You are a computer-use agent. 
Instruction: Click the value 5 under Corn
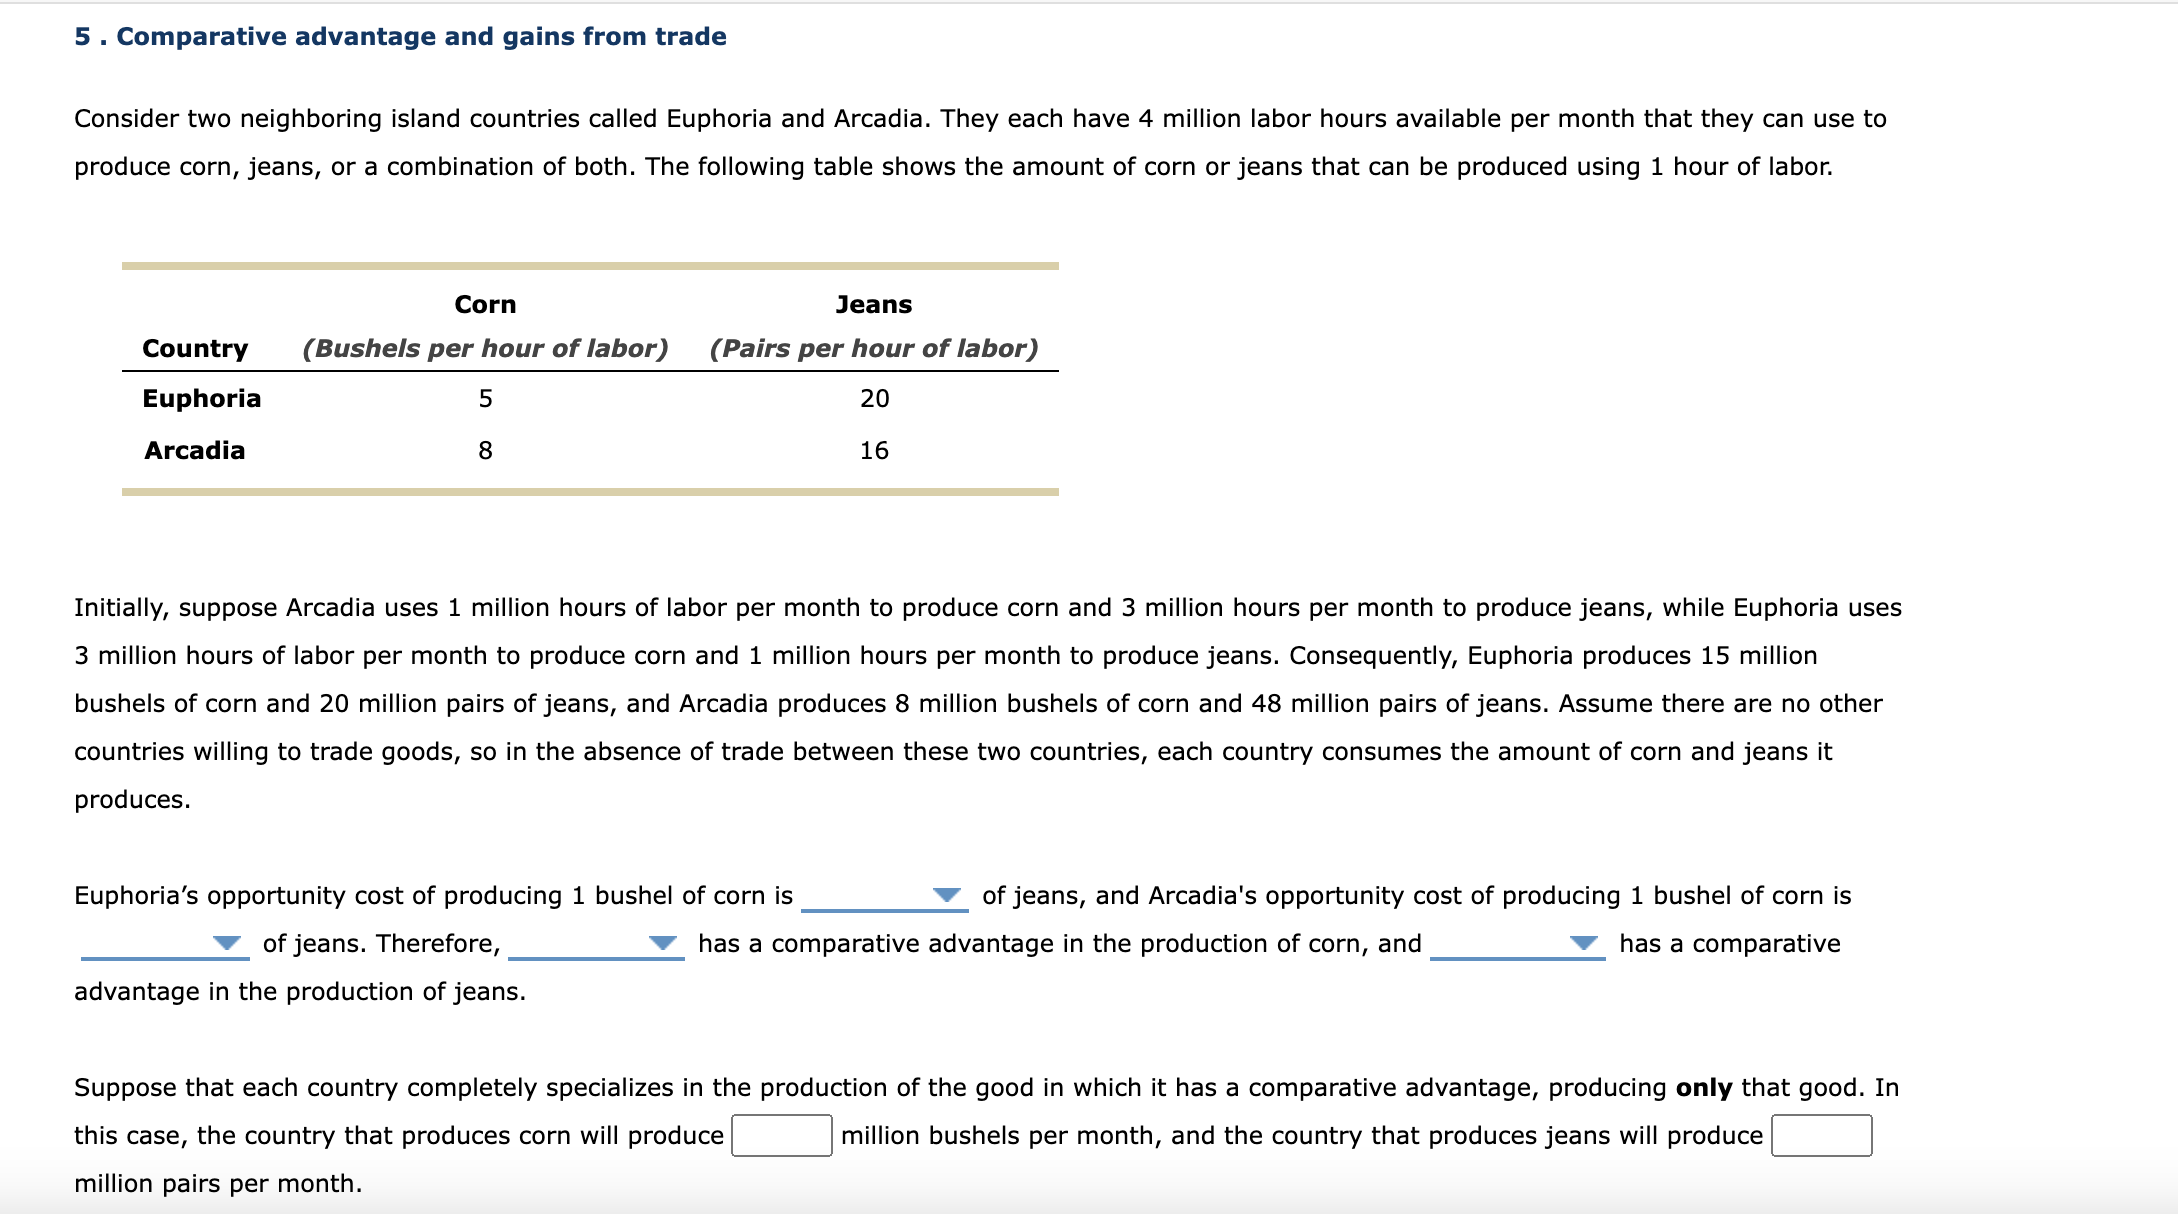pyautogui.click(x=486, y=398)
